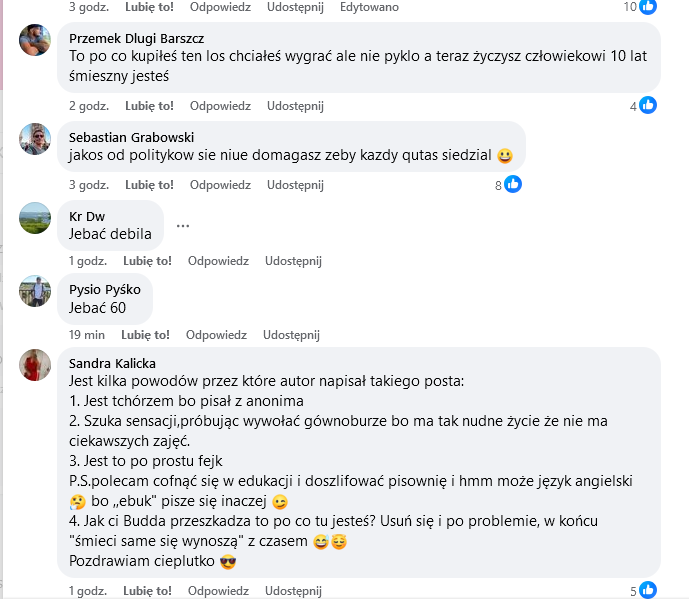689x599 pixels.
Task: Like Sebastian Grabowski's comment
Action: click(149, 185)
